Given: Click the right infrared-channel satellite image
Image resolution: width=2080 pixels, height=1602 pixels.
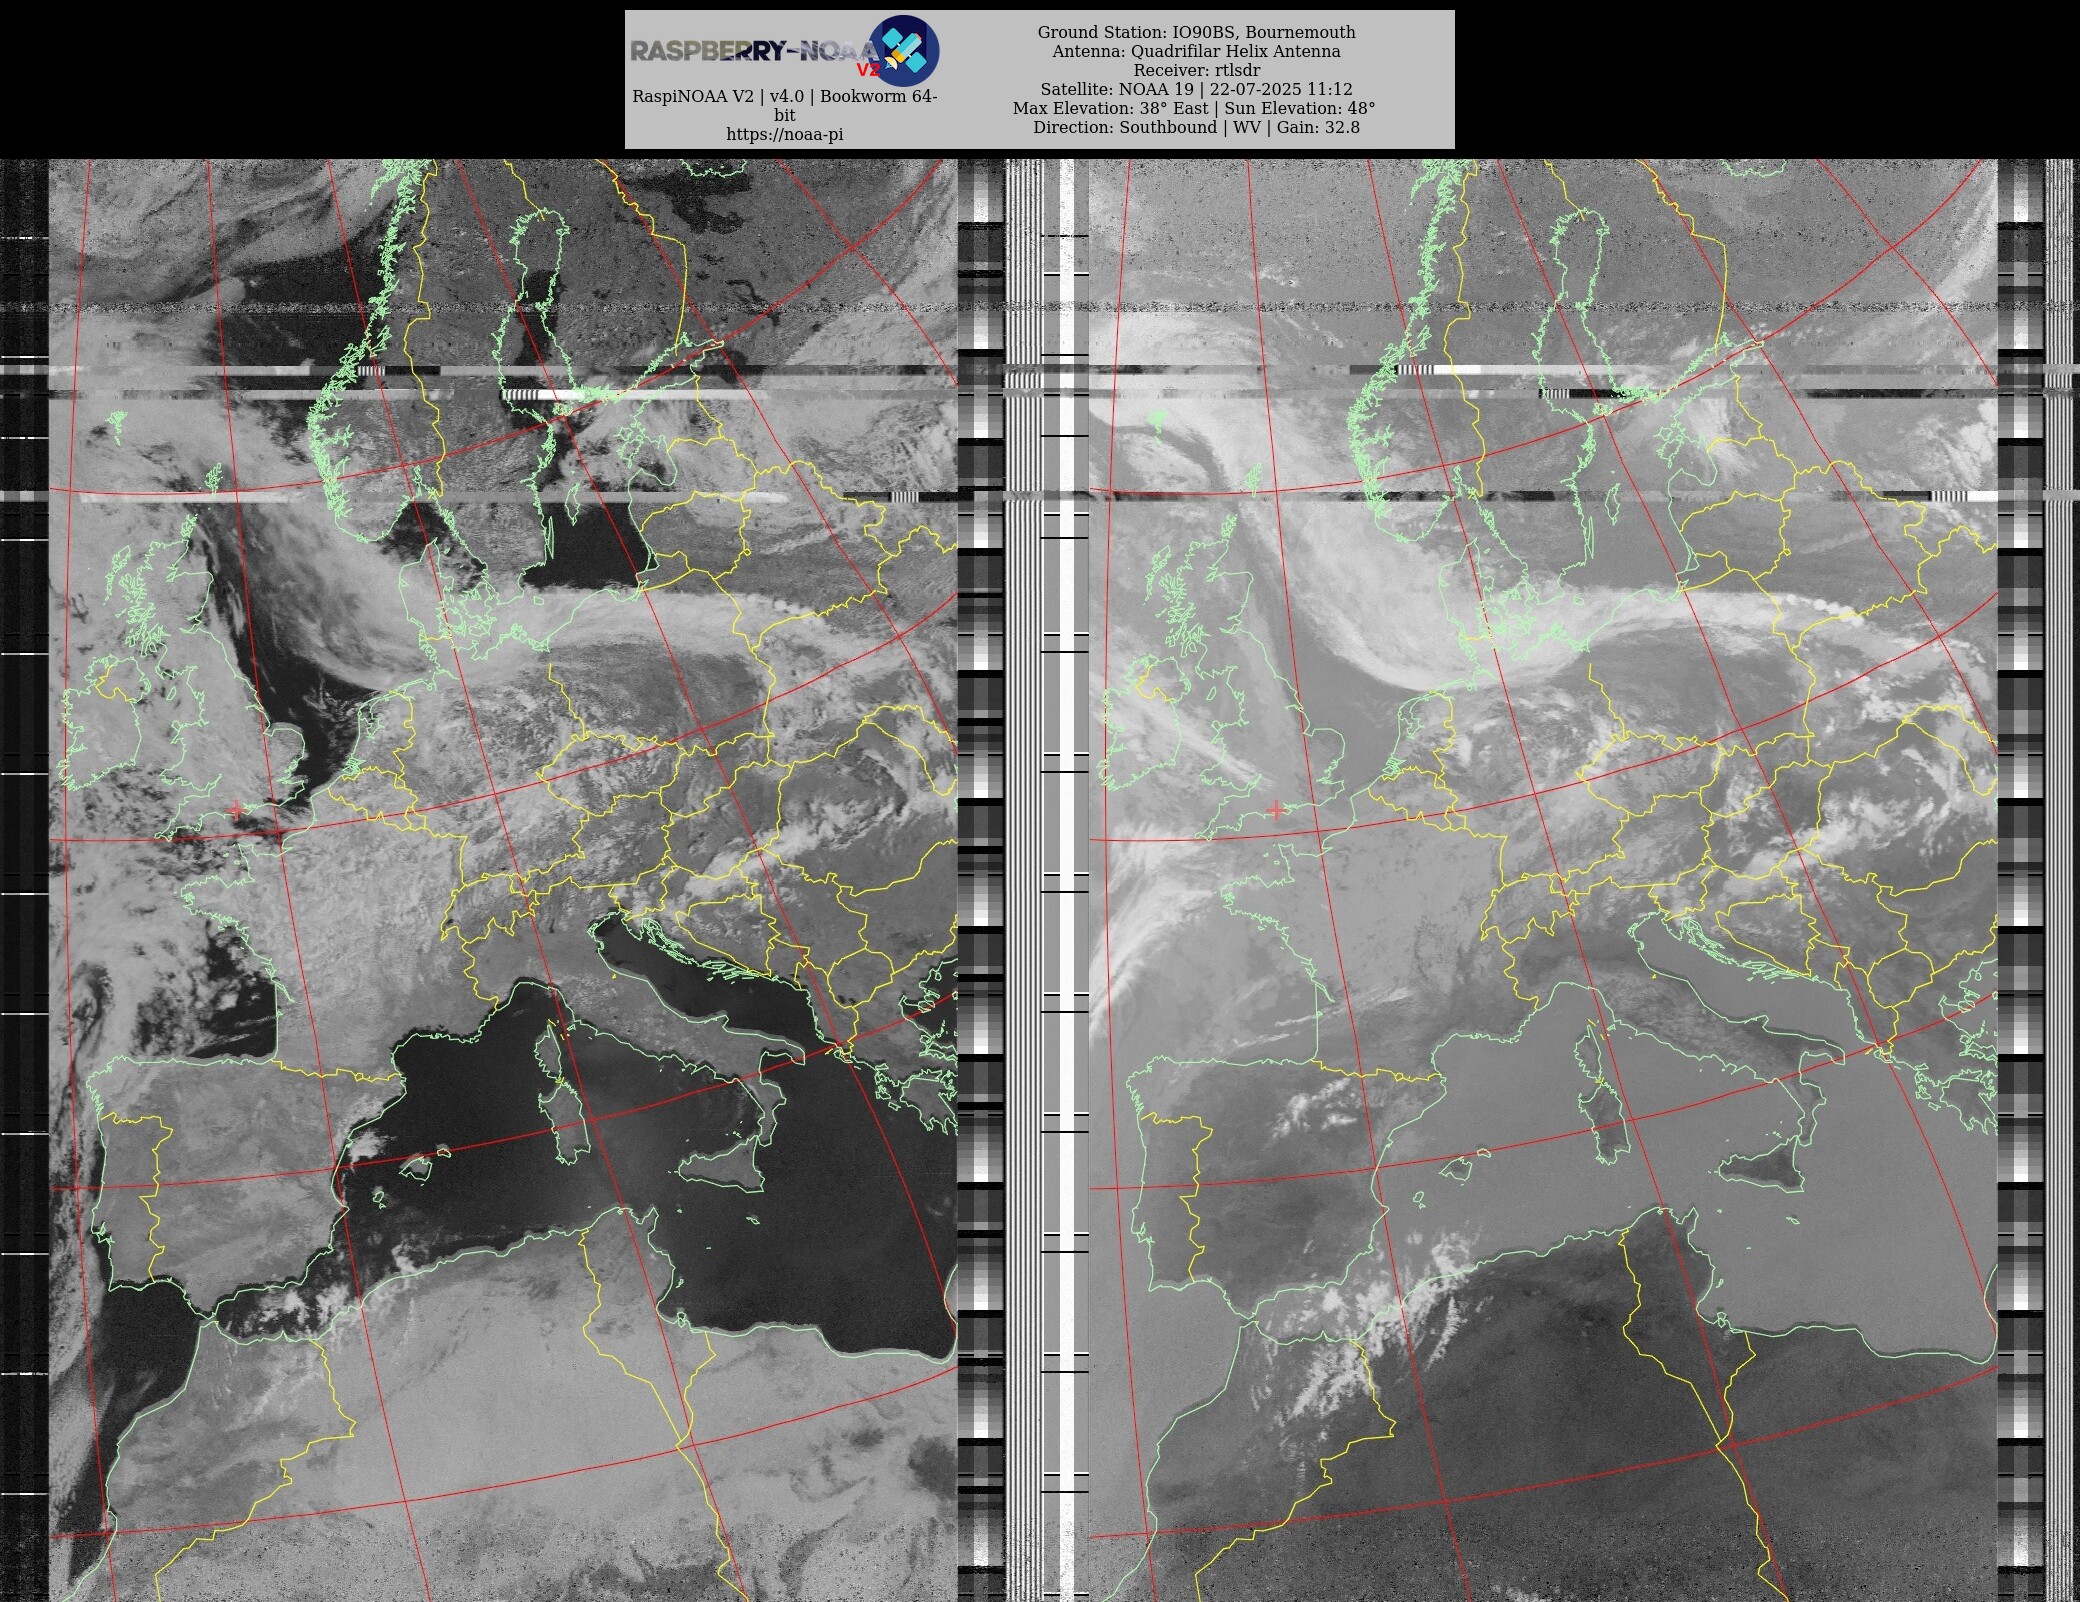Looking at the screenshot, I should [x=1542, y=880].
